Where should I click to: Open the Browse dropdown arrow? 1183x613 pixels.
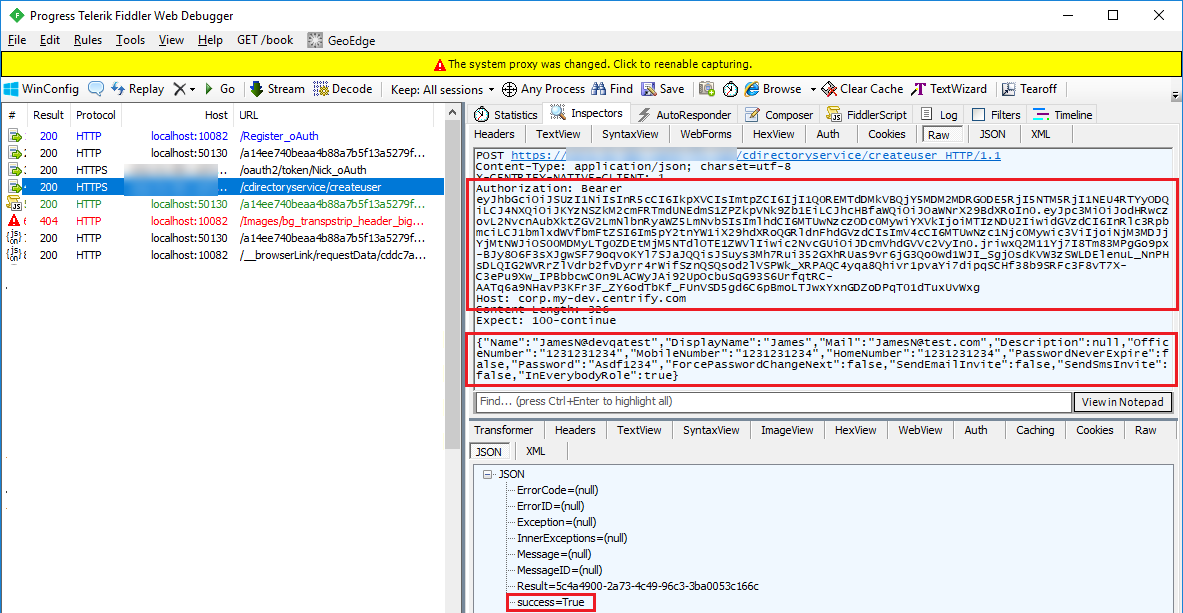pyautogui.click(x=813, y=89)
